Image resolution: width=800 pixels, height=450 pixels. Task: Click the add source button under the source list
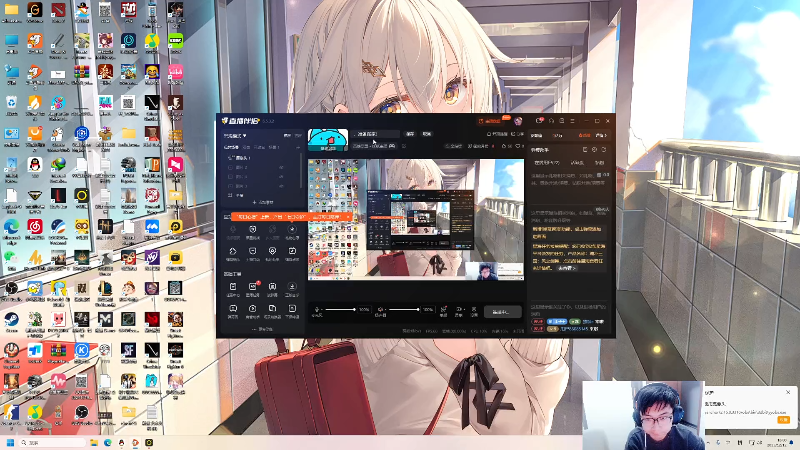(x=263, y=203)
